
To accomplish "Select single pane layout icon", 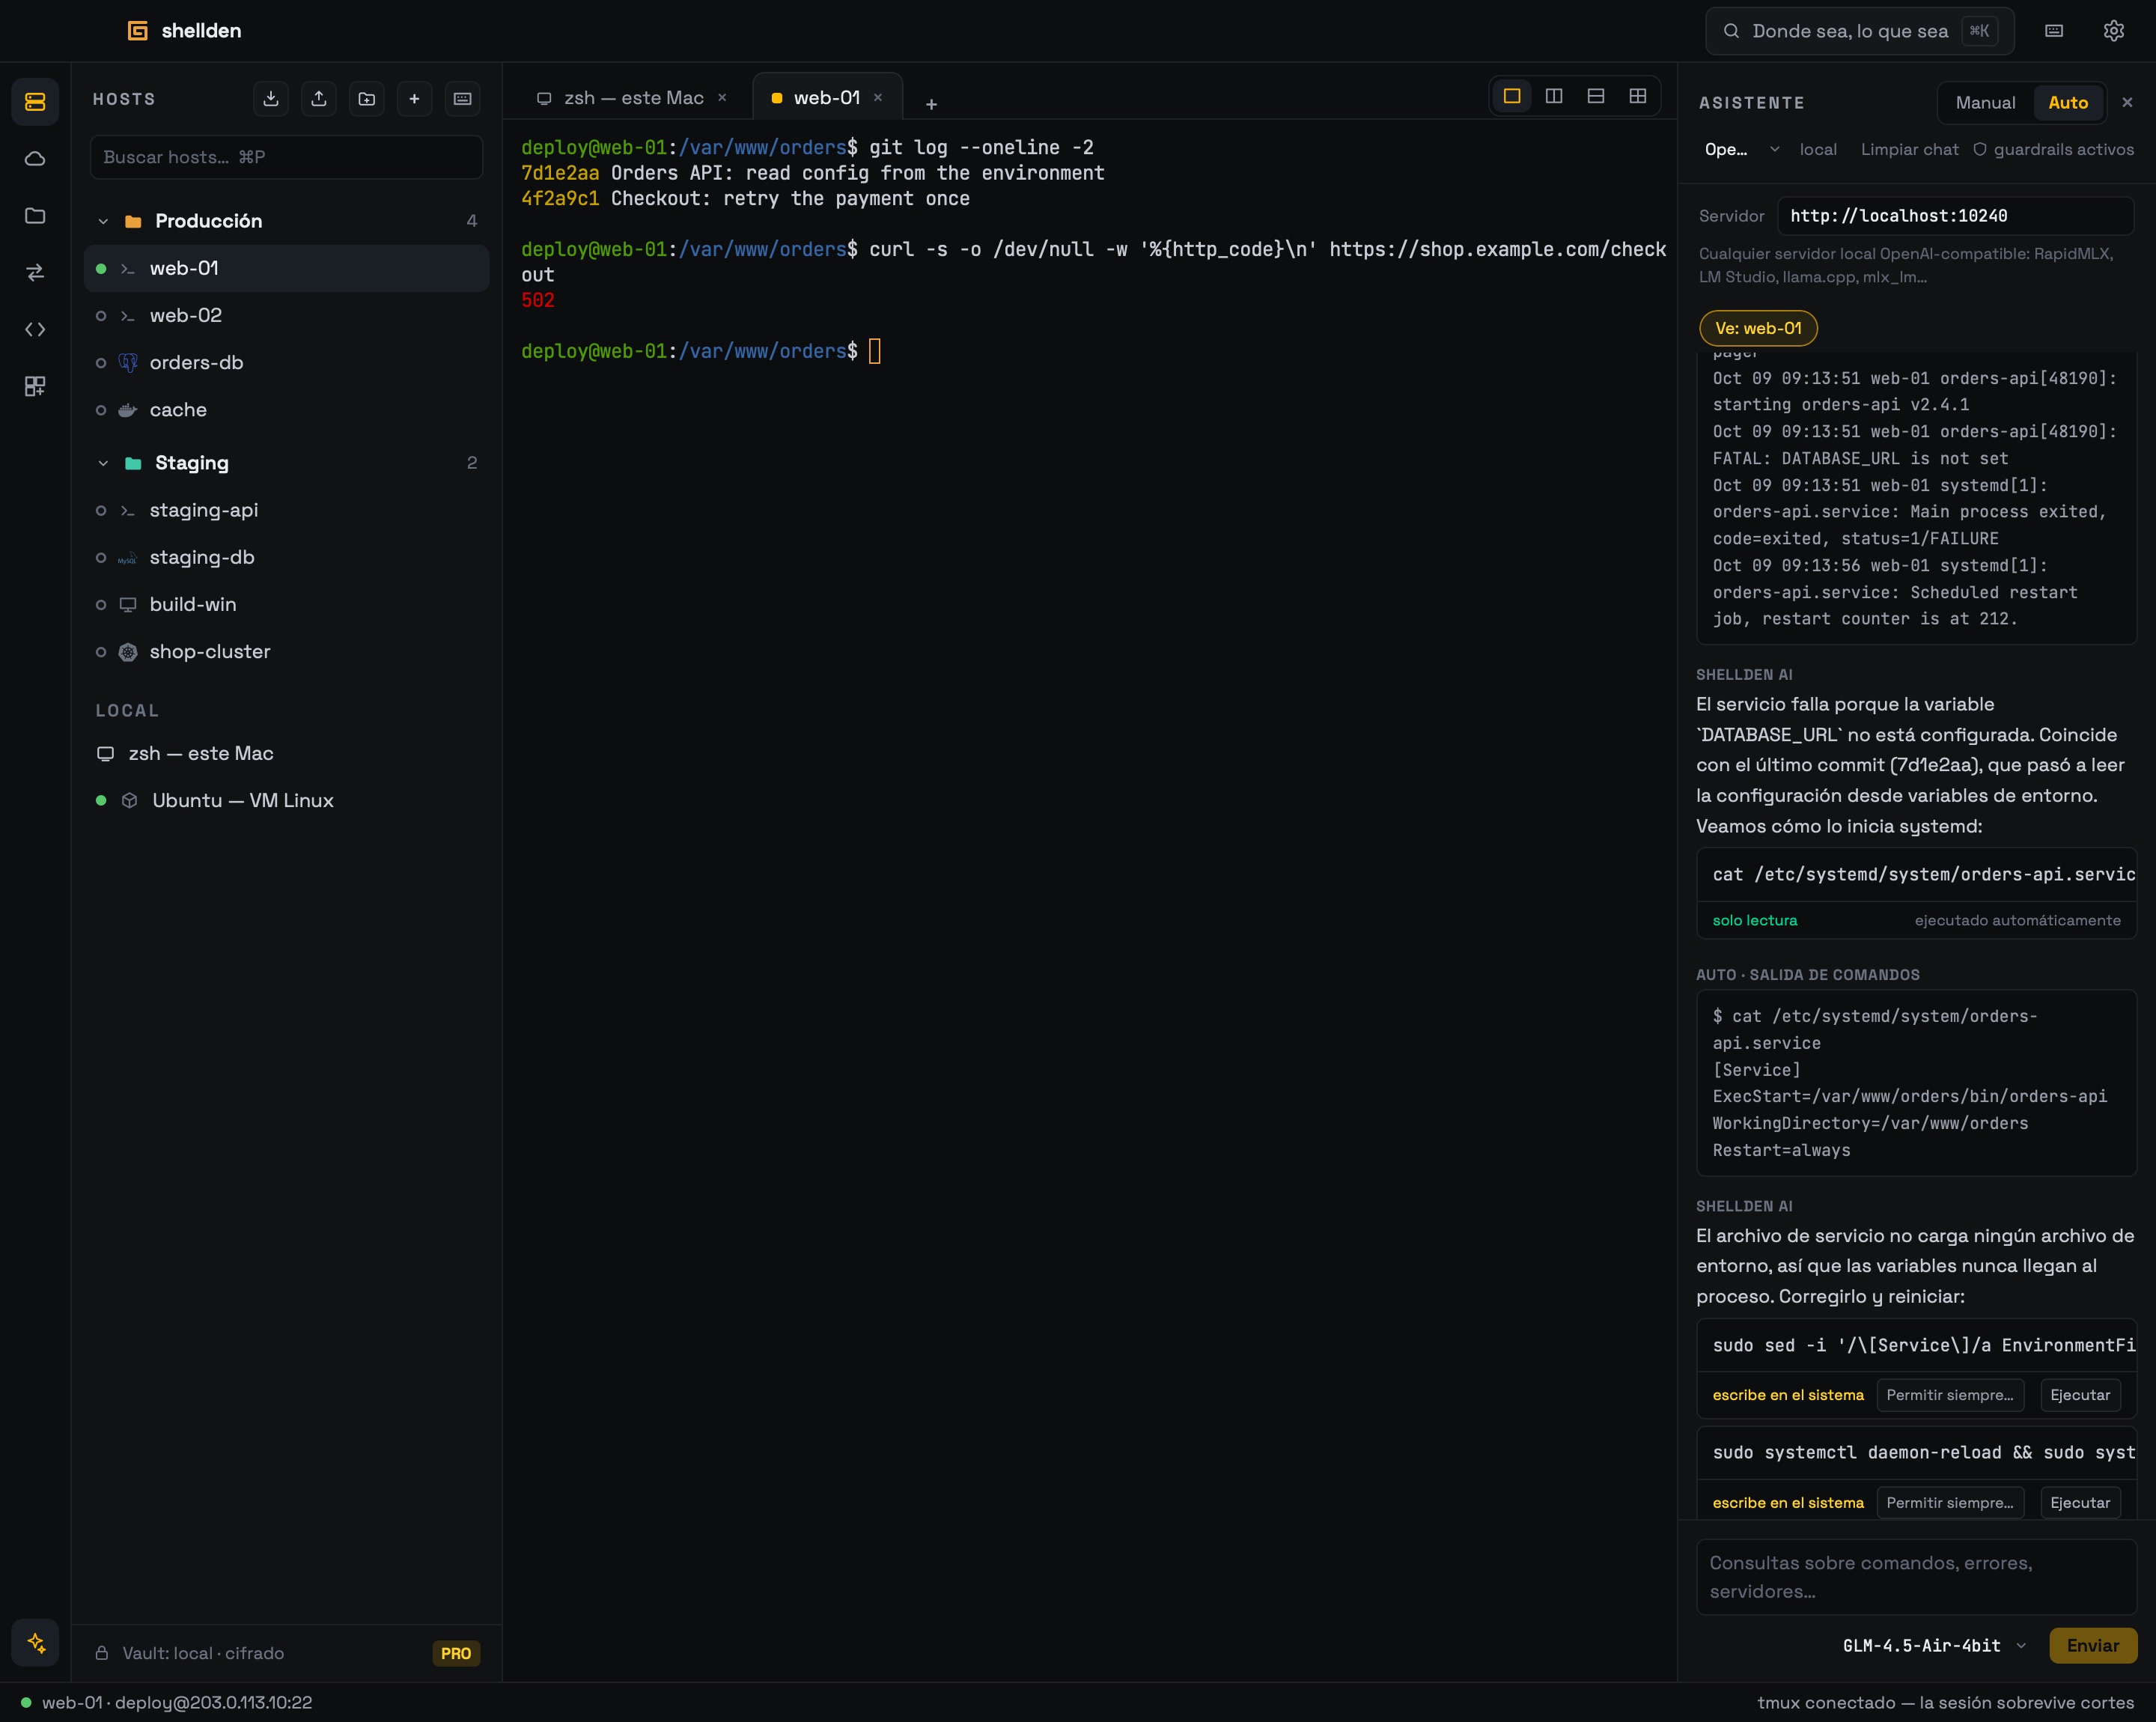I will pyautogui.click(x=1512, y=96).
